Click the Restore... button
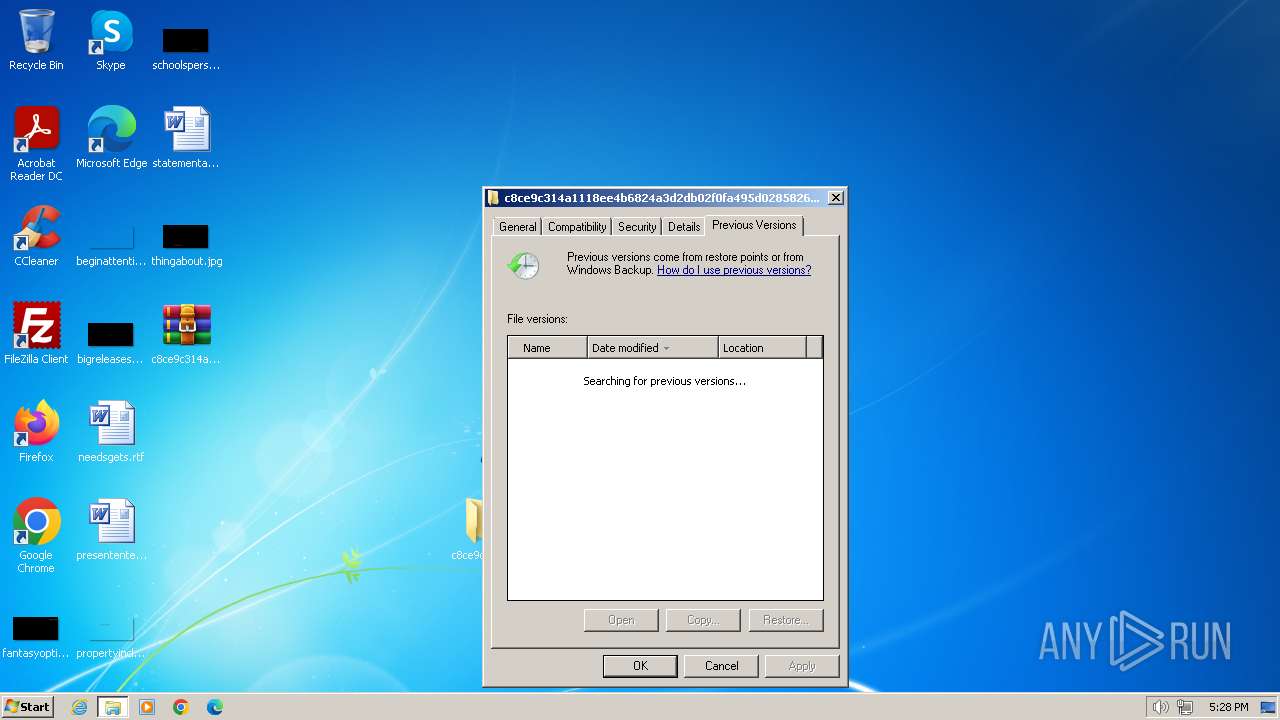 click(786, 620)
